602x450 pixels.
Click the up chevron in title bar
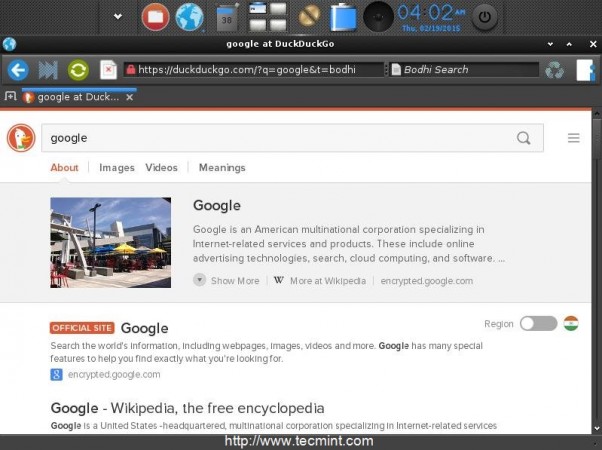click(x=569, y=44)
